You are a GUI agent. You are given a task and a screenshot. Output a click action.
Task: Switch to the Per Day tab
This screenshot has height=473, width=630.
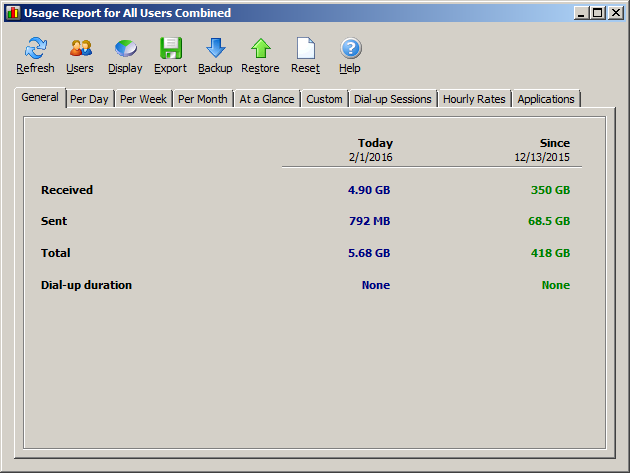pos(89,99)
